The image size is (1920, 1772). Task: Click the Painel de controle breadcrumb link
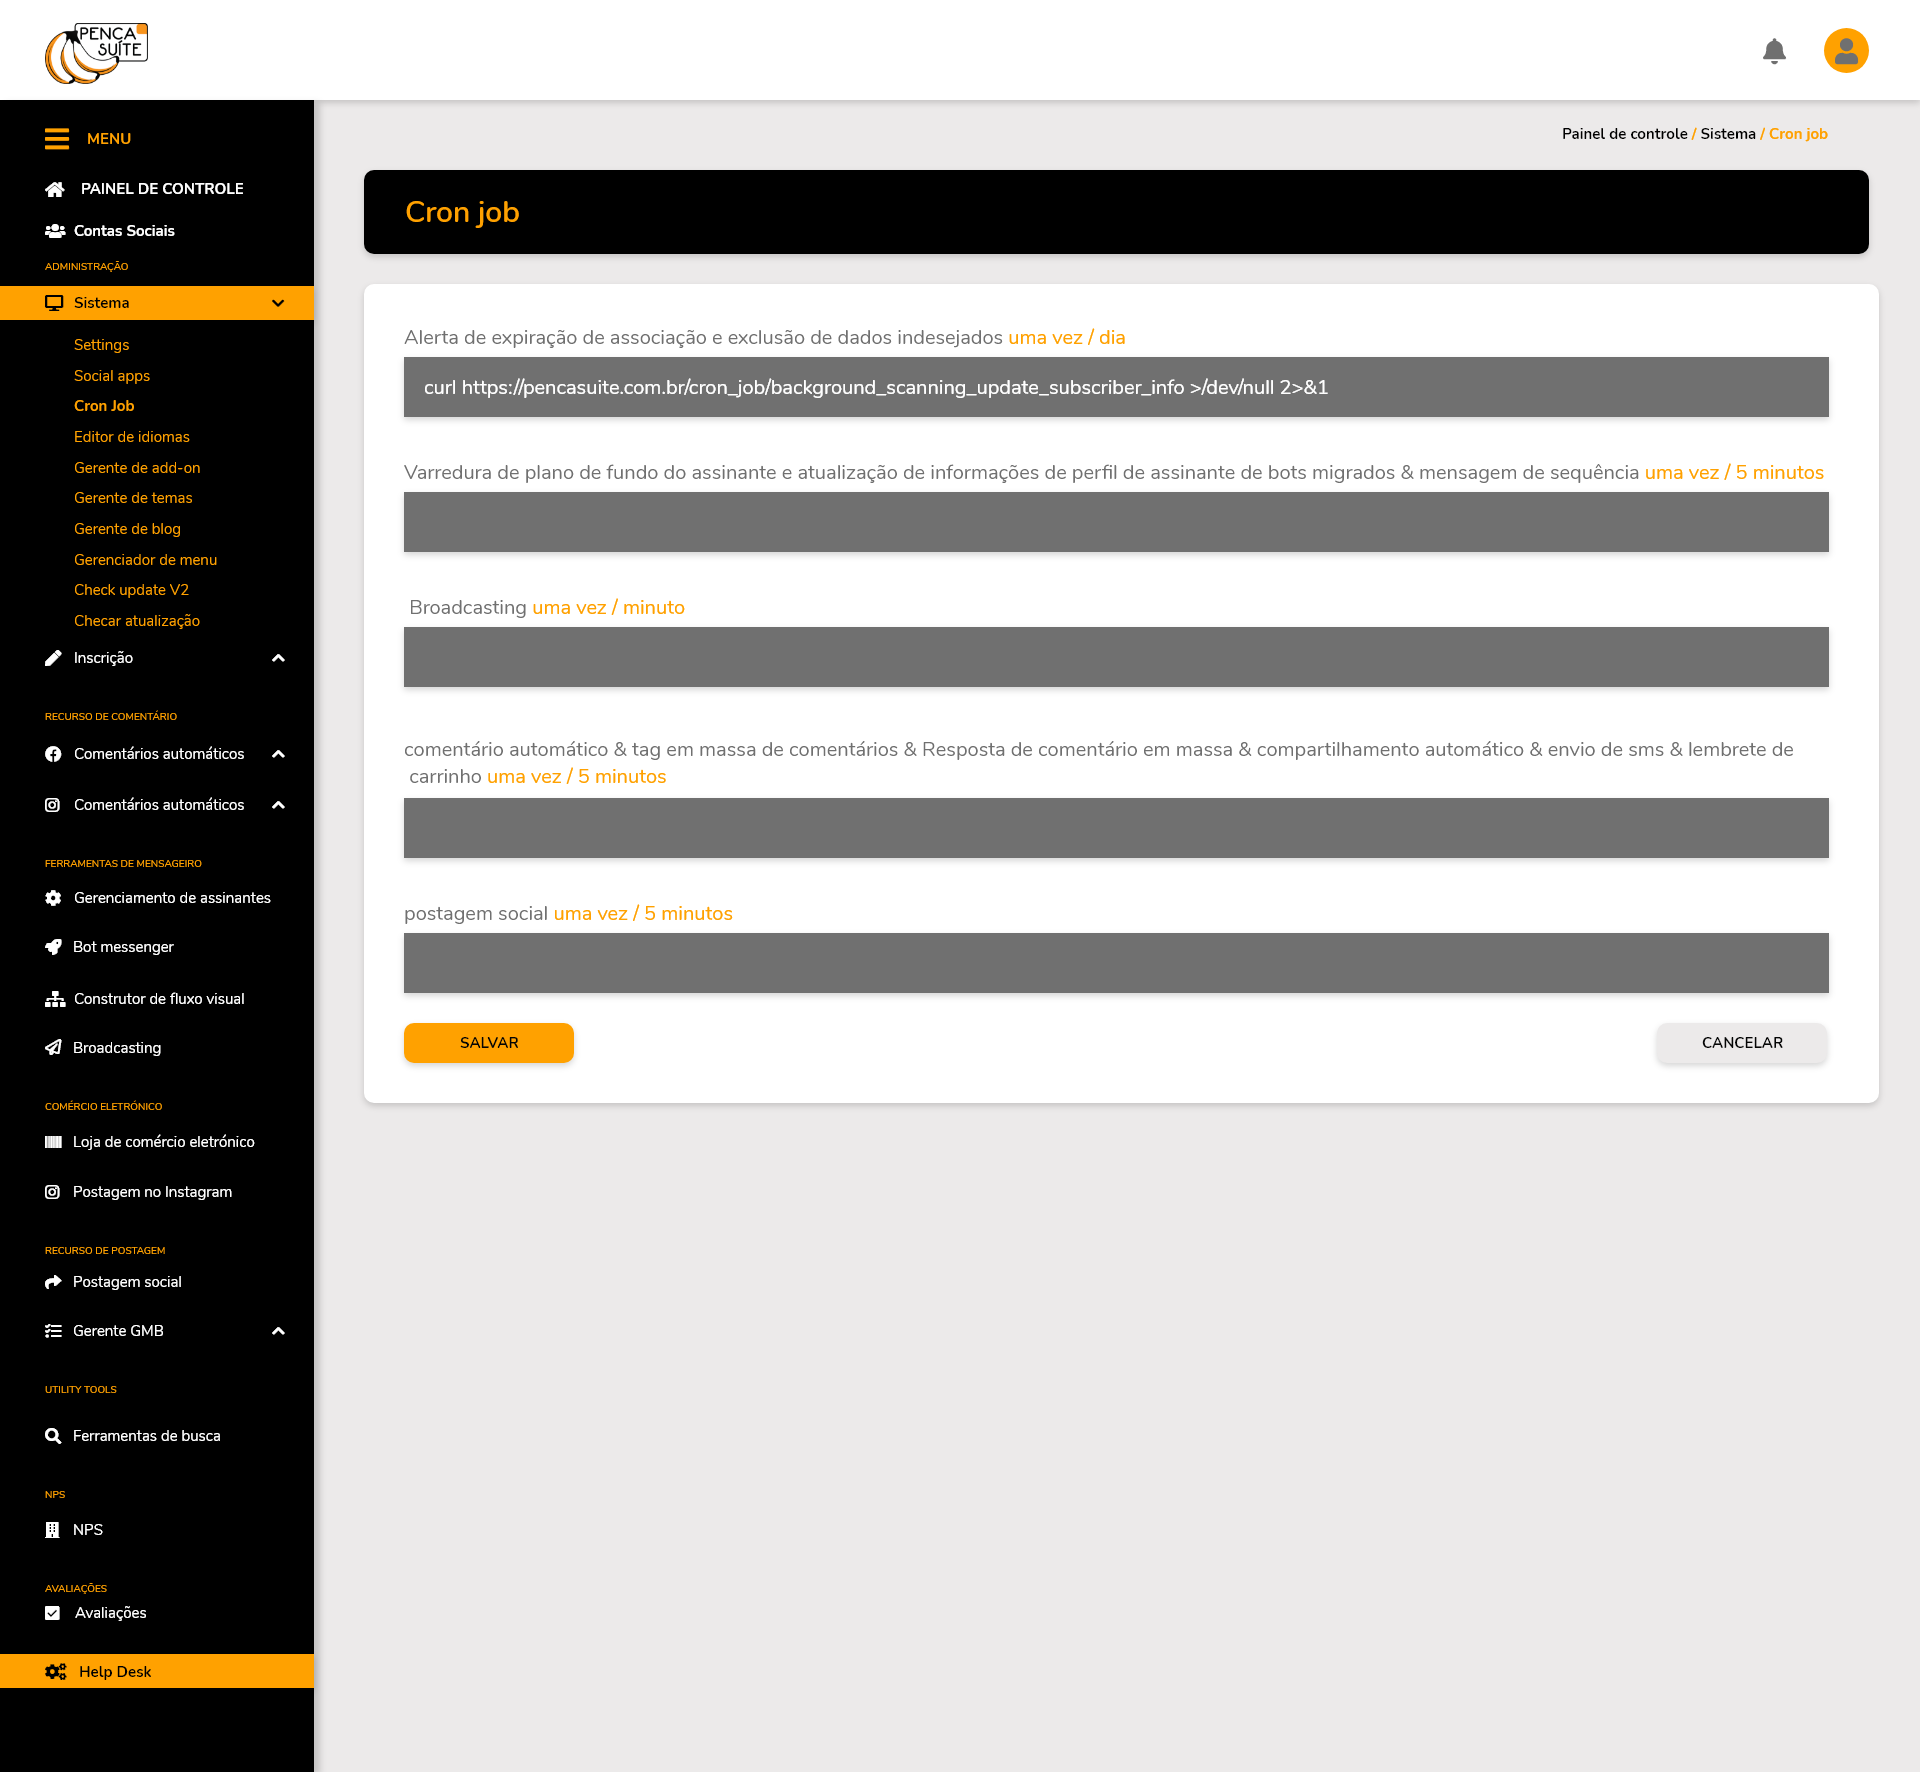click(1624, 134)
